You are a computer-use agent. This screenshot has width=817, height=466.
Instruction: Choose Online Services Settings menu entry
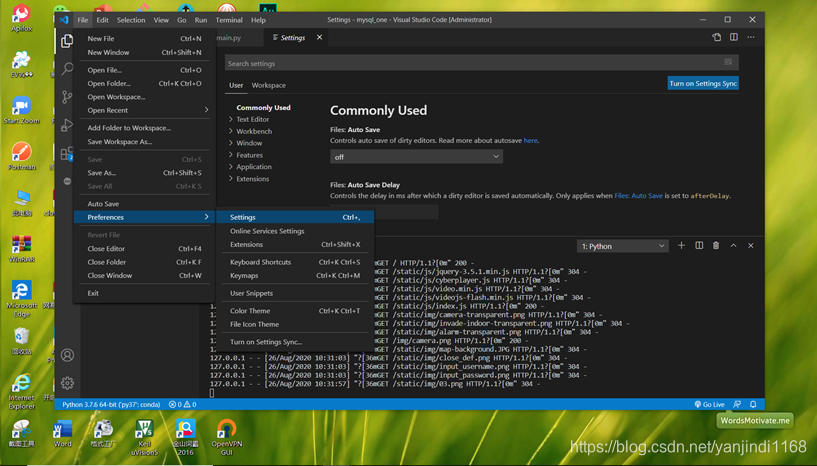(295, 231)
